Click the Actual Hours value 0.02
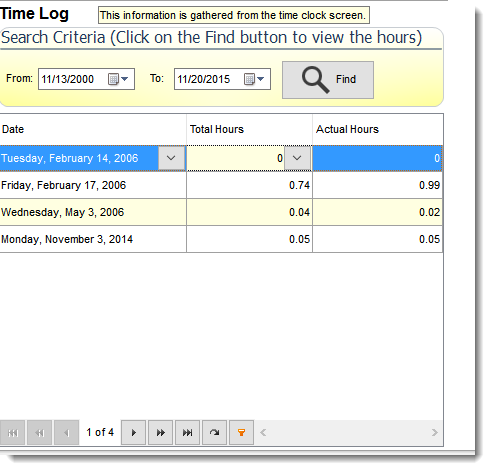This screenshot has width=490, height=470. [x=429, y=212]
